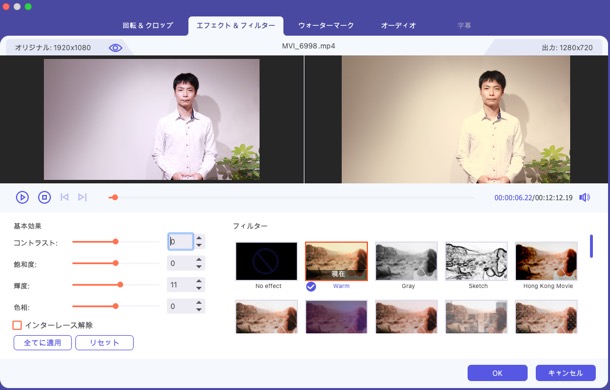Click the 出力: 1280x720 label

tap(567, 48)
